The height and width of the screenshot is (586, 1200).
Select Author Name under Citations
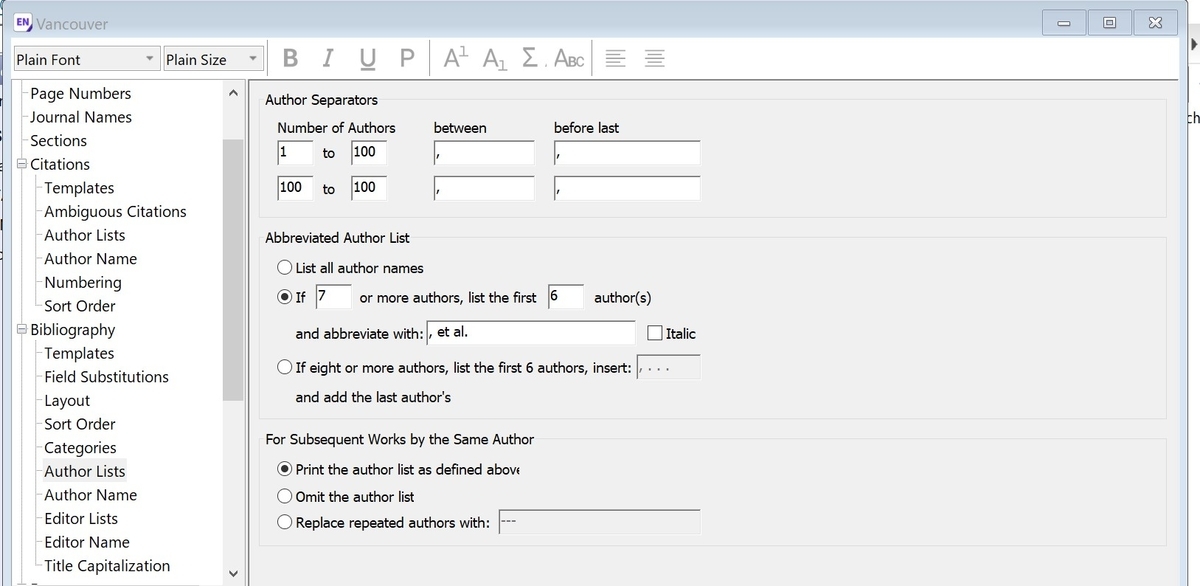click(x=91, y=259)
